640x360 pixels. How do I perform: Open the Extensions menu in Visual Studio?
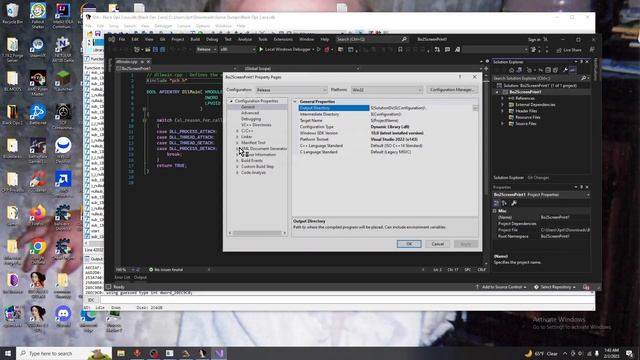(x=283, y=40)
